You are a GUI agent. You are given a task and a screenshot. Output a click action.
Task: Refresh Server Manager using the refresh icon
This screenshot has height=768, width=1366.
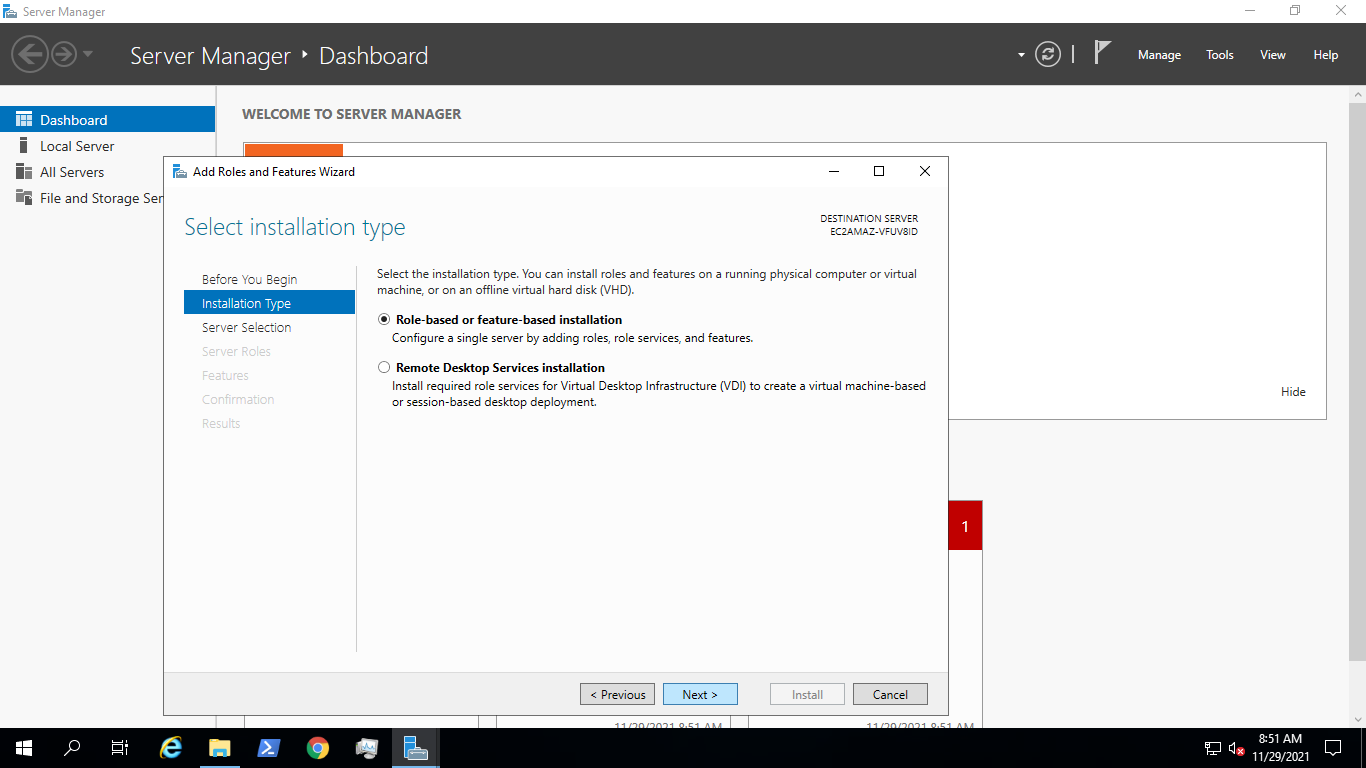click(1047, 54)
